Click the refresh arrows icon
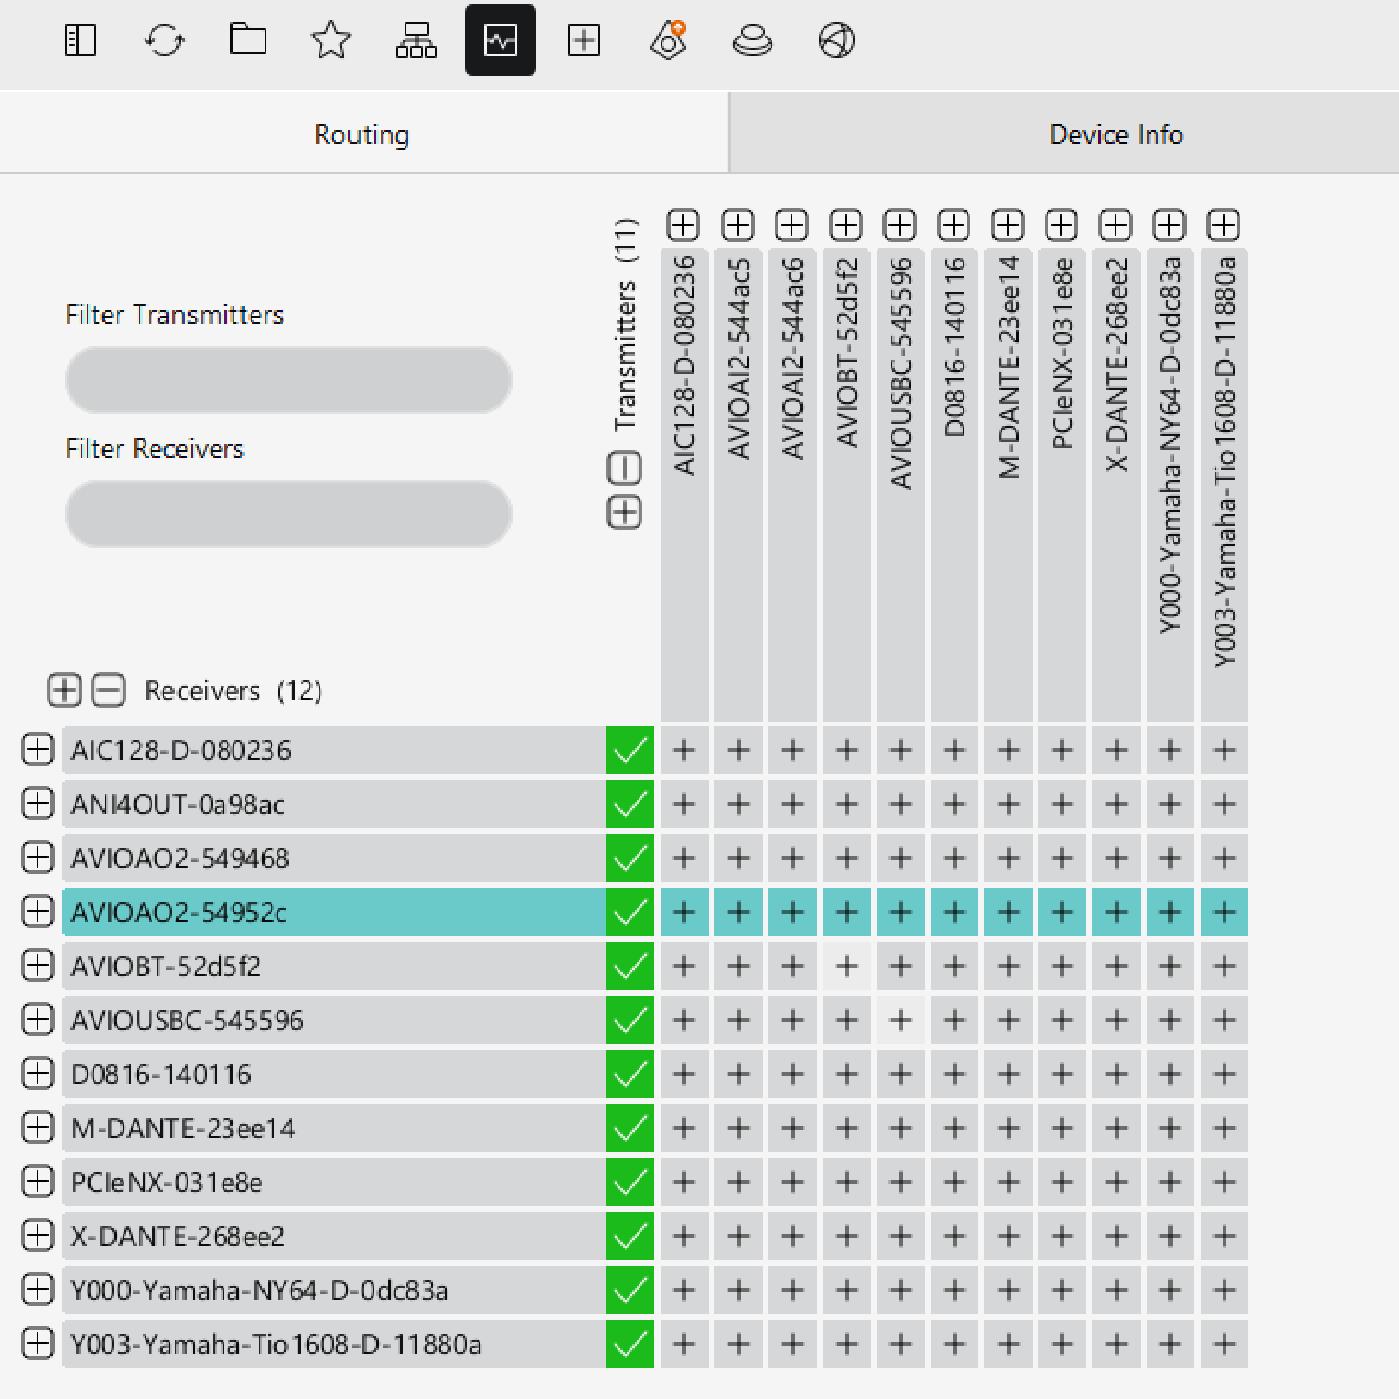The height and width of the screenshot is (1399, 1399). point(164,41)
